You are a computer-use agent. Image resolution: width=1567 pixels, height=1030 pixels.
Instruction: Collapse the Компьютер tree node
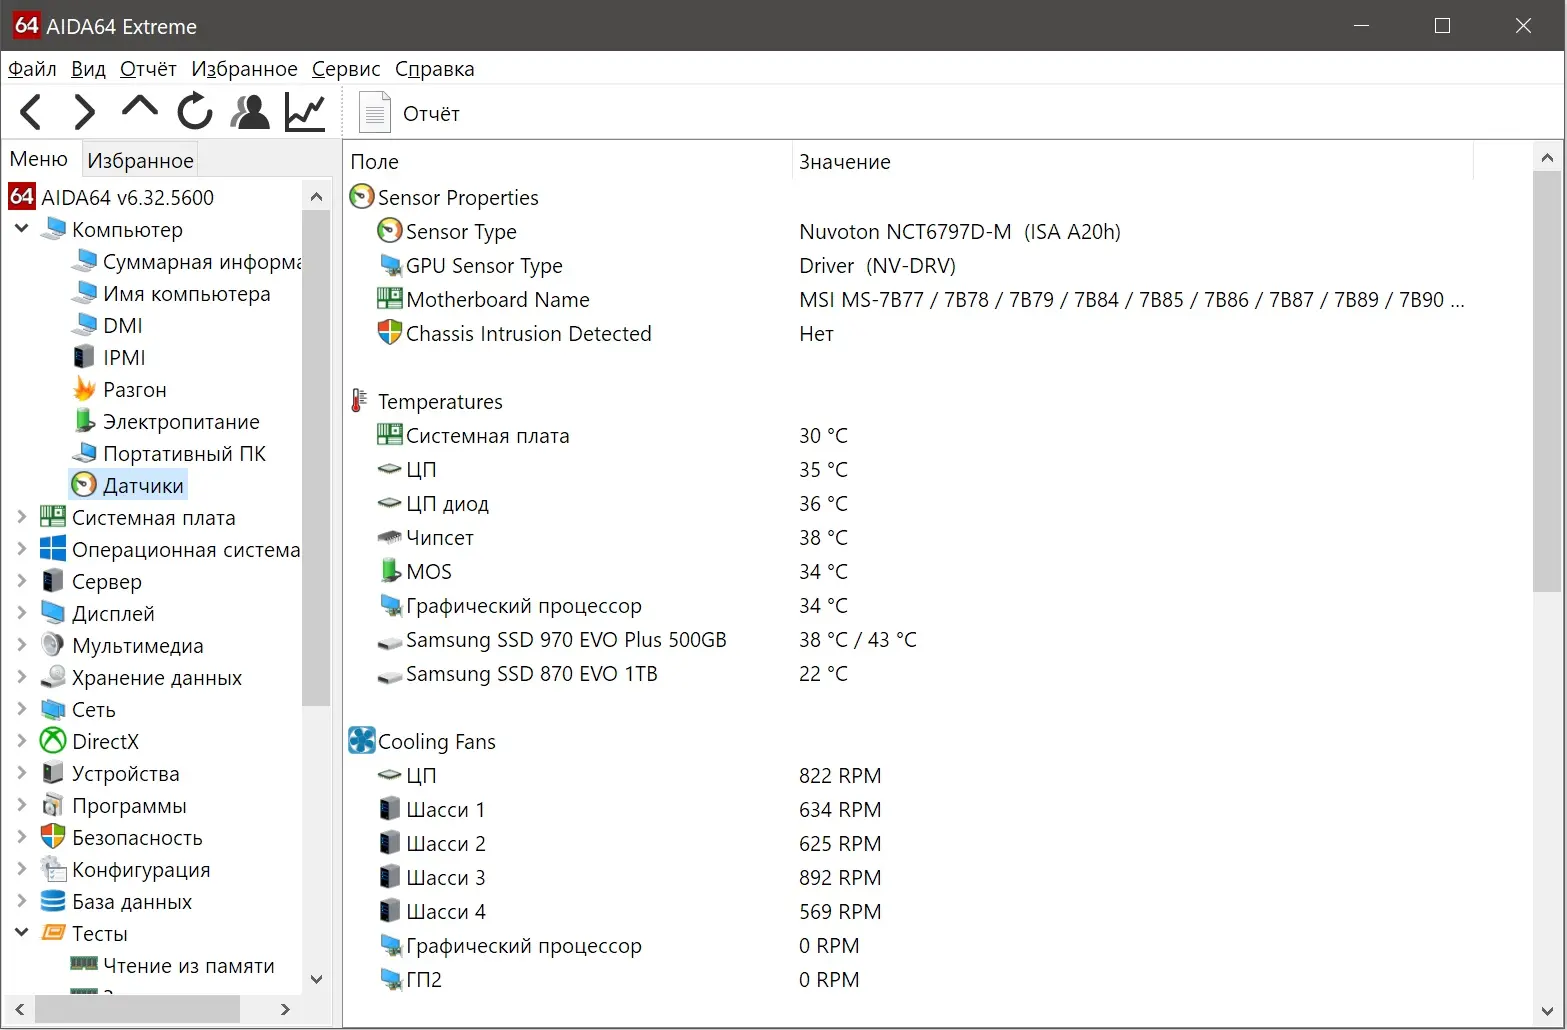click(21, 229)
